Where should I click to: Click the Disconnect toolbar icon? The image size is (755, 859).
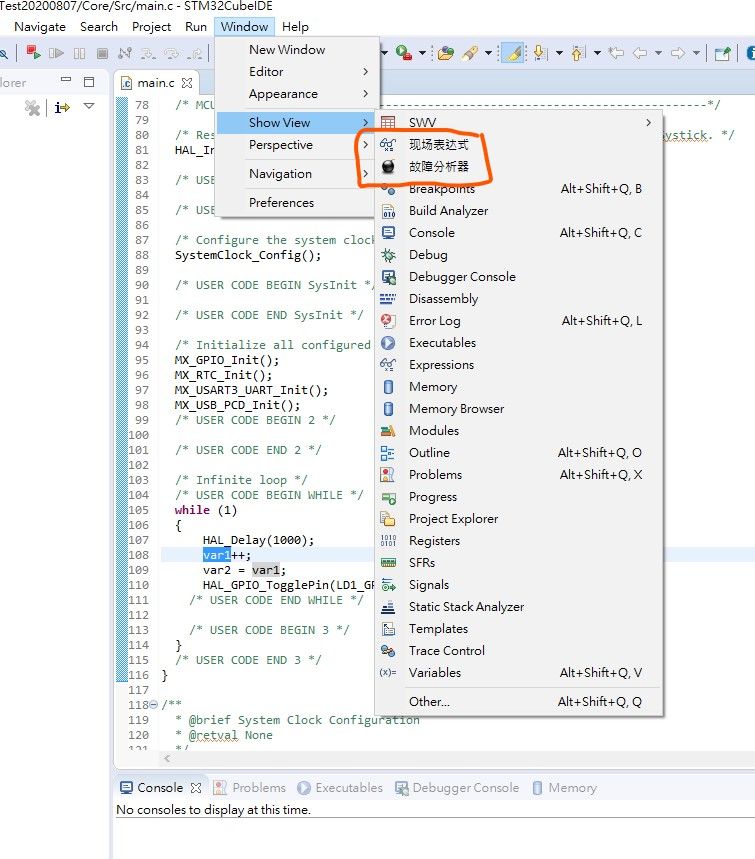(x=125, y=53)
